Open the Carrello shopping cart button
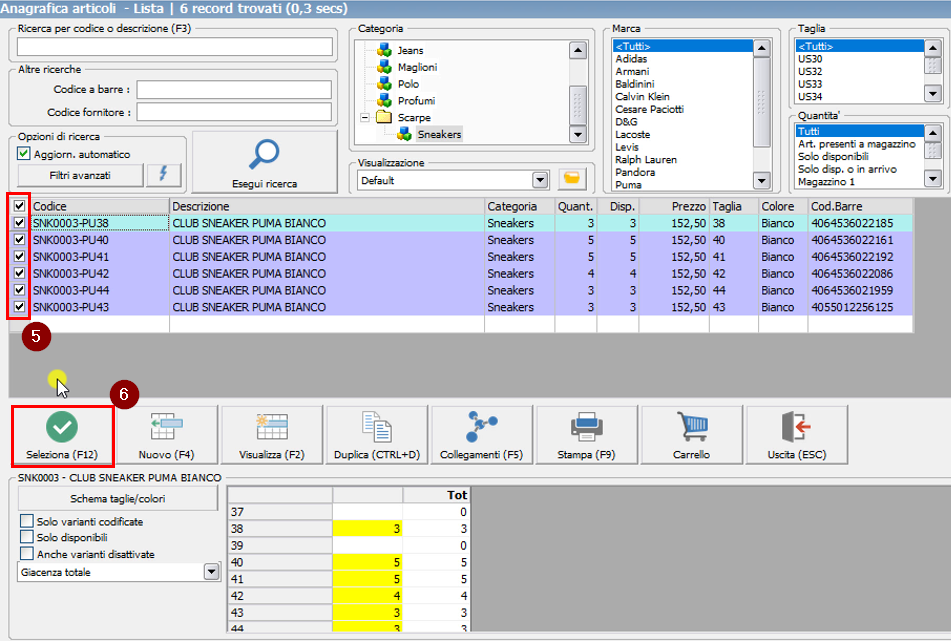This screenshot has width=951, height=641. [691, 435]
